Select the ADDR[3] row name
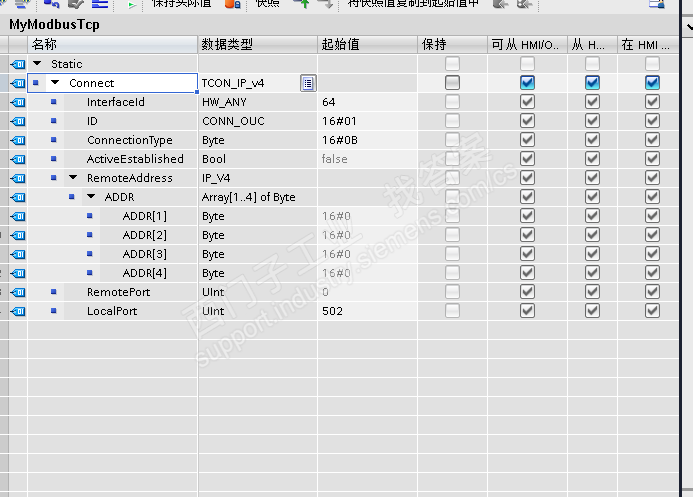 [145, 254]
